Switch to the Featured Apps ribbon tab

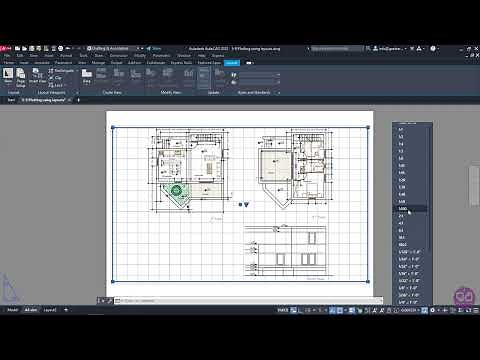point(209,63)
